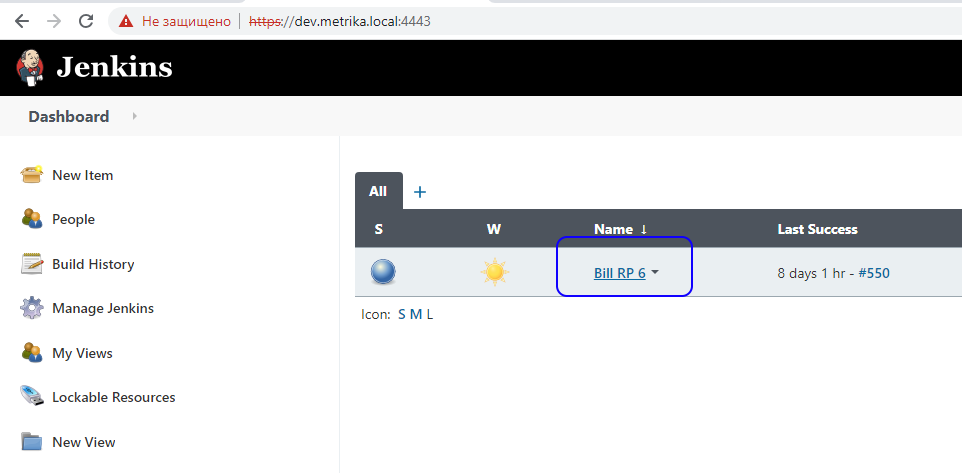Reload the page with refresh icon
962x473 pixels.
(87, 21)
